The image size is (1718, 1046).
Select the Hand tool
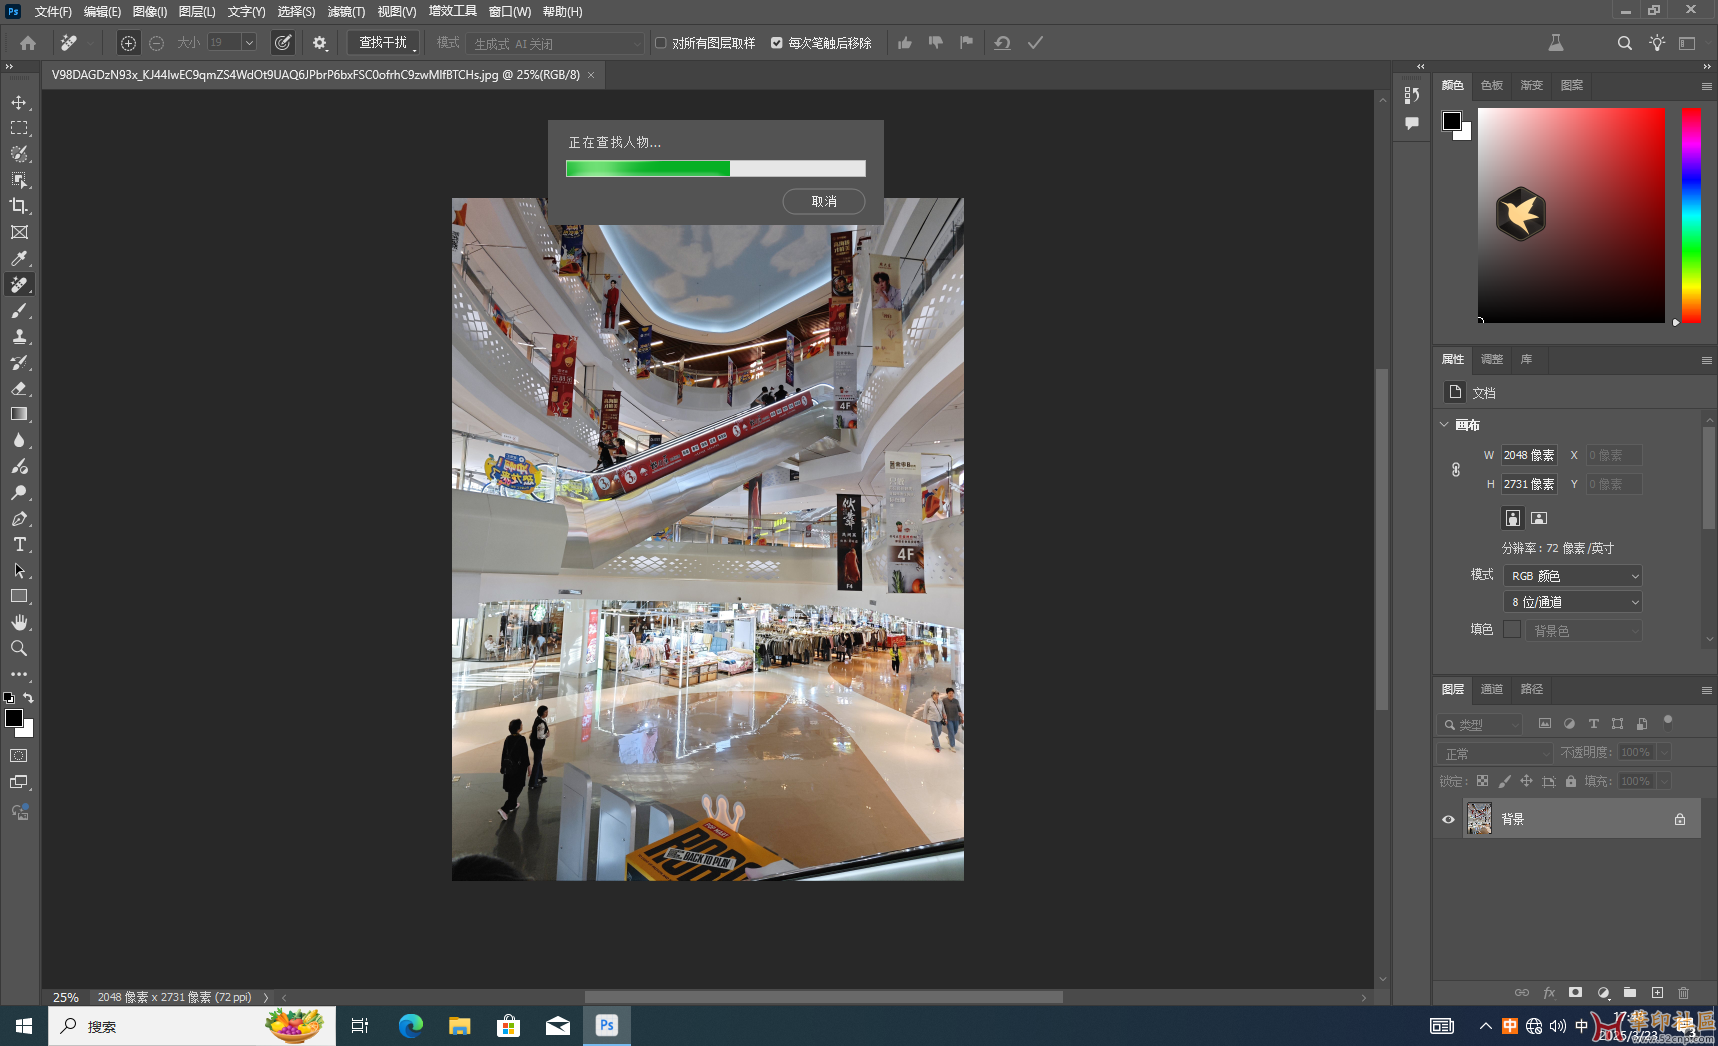coord(19,622)
